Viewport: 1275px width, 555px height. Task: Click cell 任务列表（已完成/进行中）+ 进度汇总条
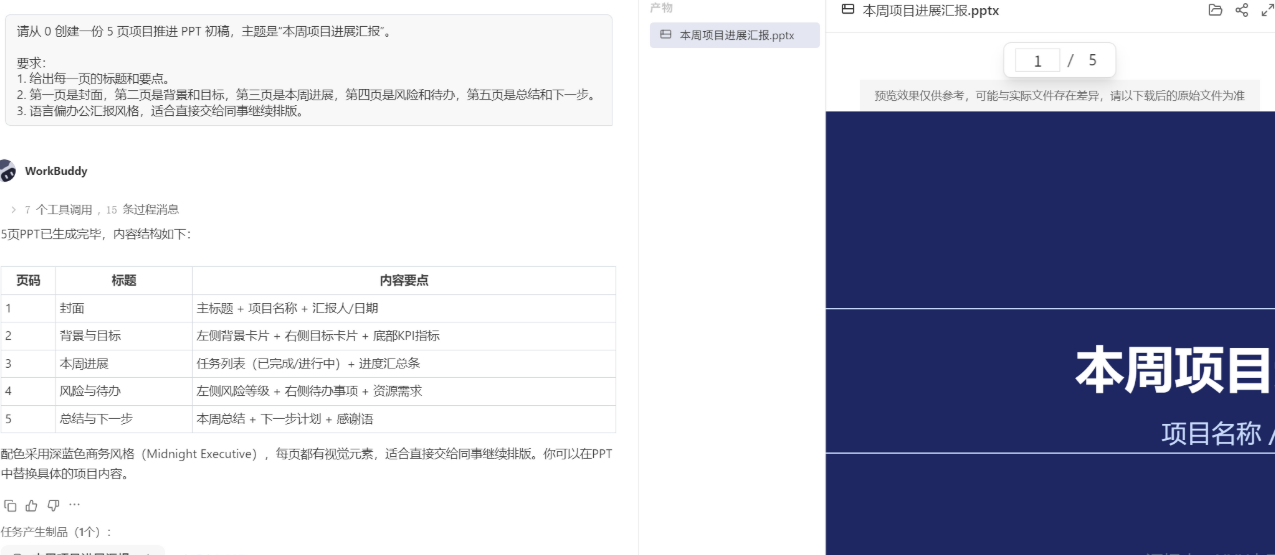[404, 364]
